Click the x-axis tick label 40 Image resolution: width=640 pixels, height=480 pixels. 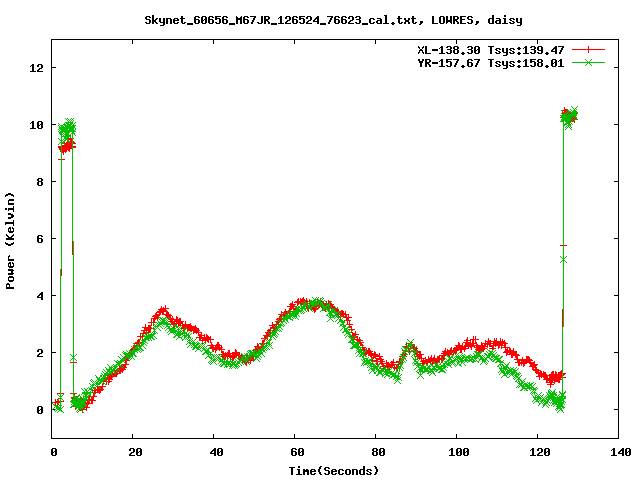click(x=216, y=452)
